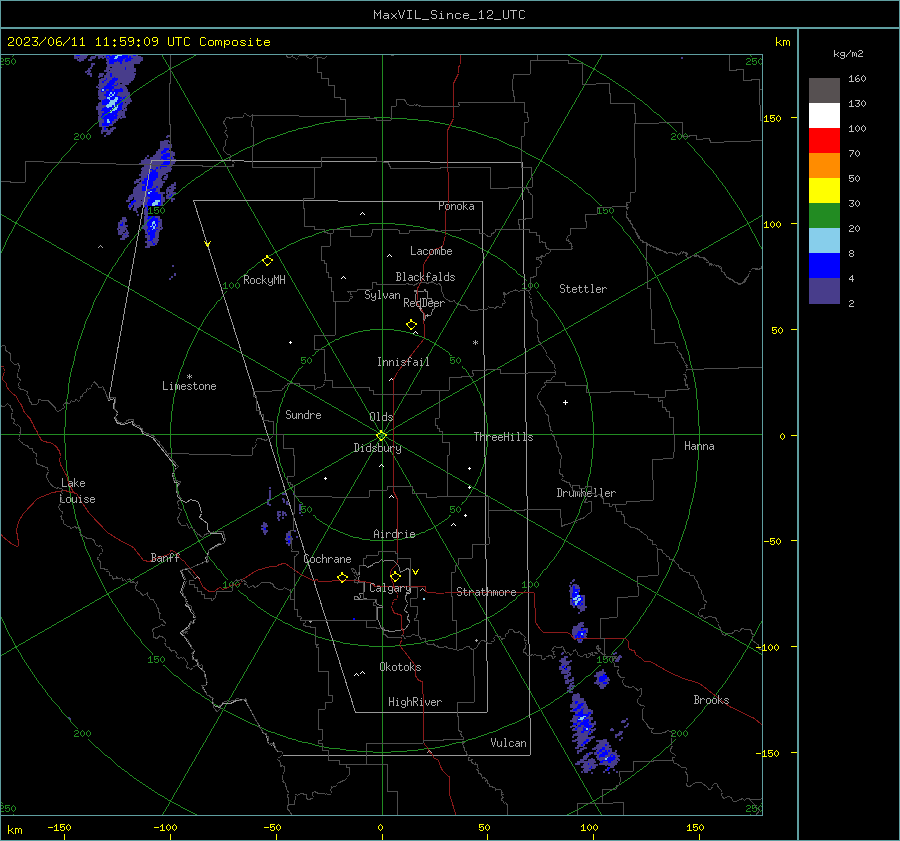
Task: Click the Ponoka map label
Action: click(456, 206)
